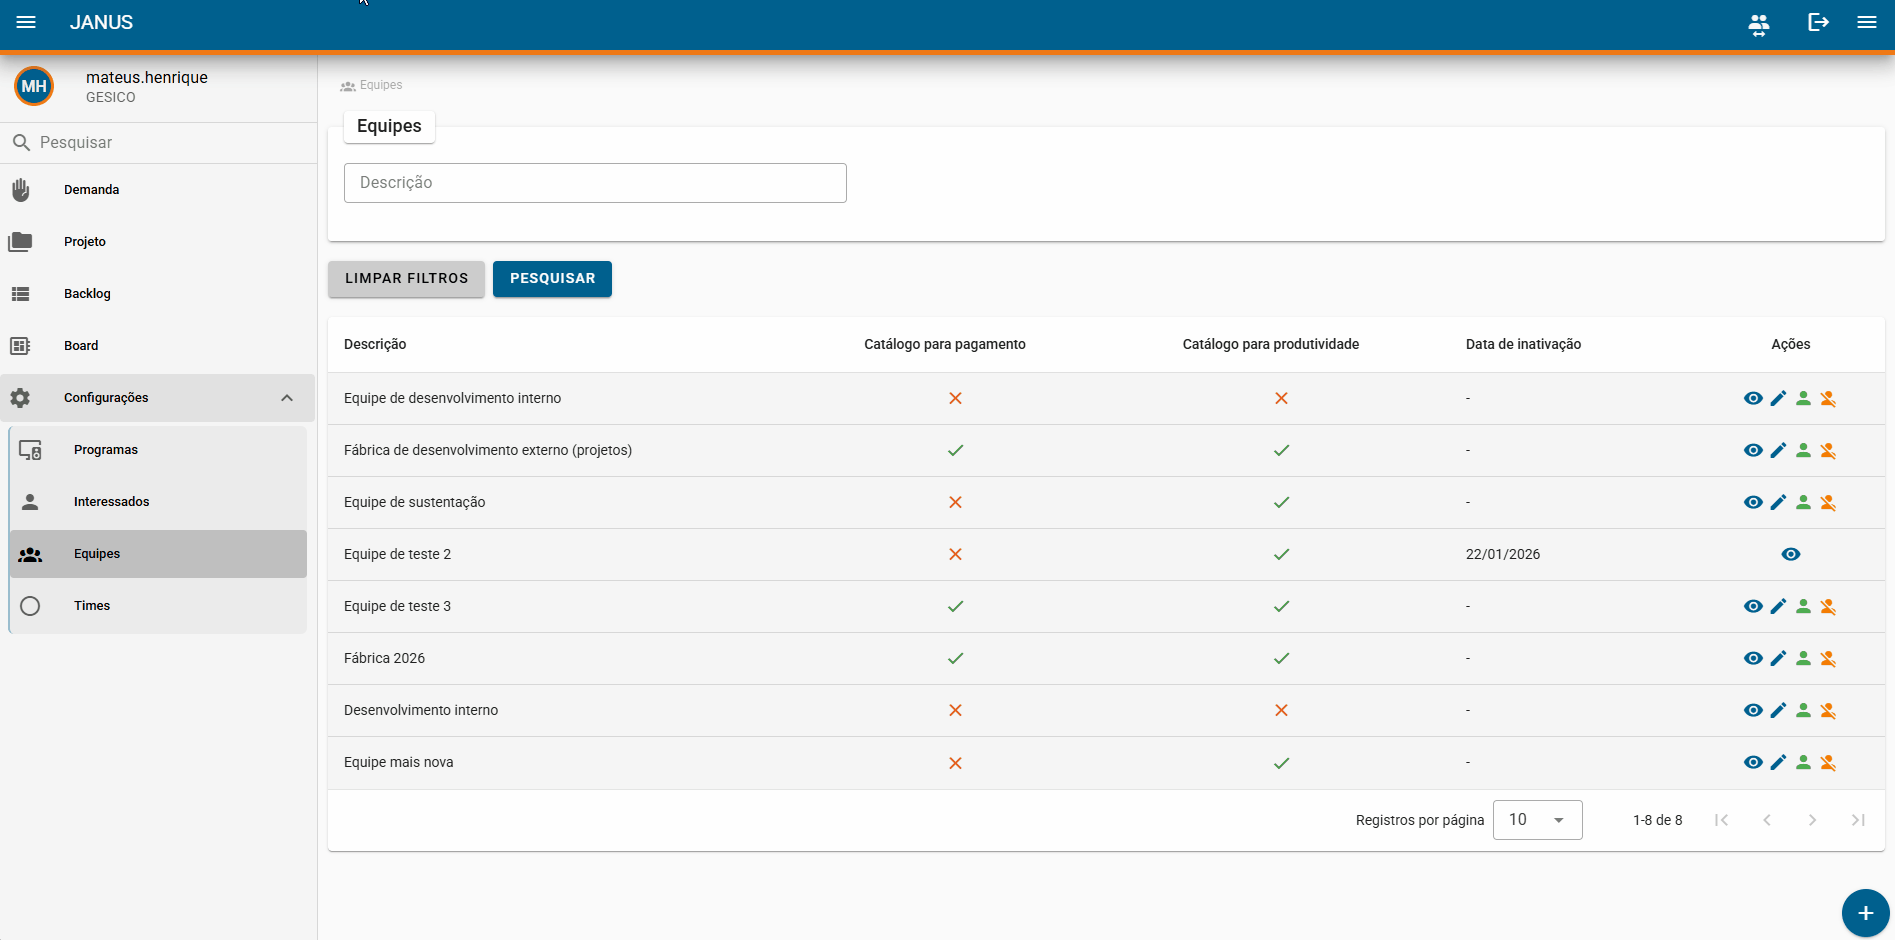Click orange person-off icon for Equipe de sustentação

tap(1828, 502)
